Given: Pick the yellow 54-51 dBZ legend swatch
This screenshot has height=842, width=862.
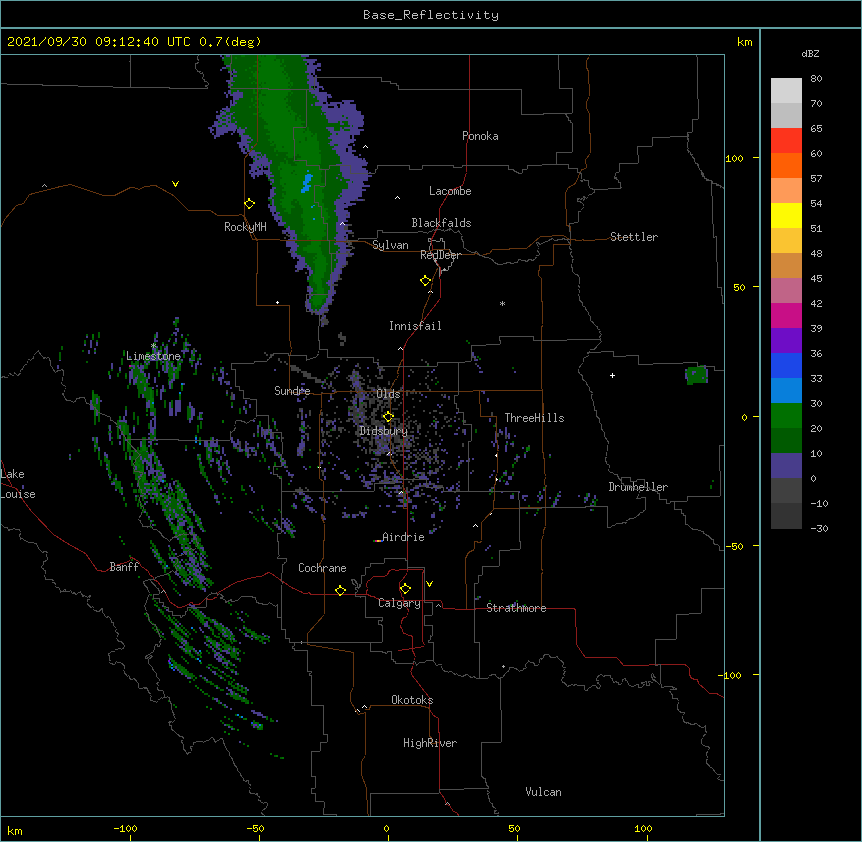Looking at the screenshot, I should [786, 215].
